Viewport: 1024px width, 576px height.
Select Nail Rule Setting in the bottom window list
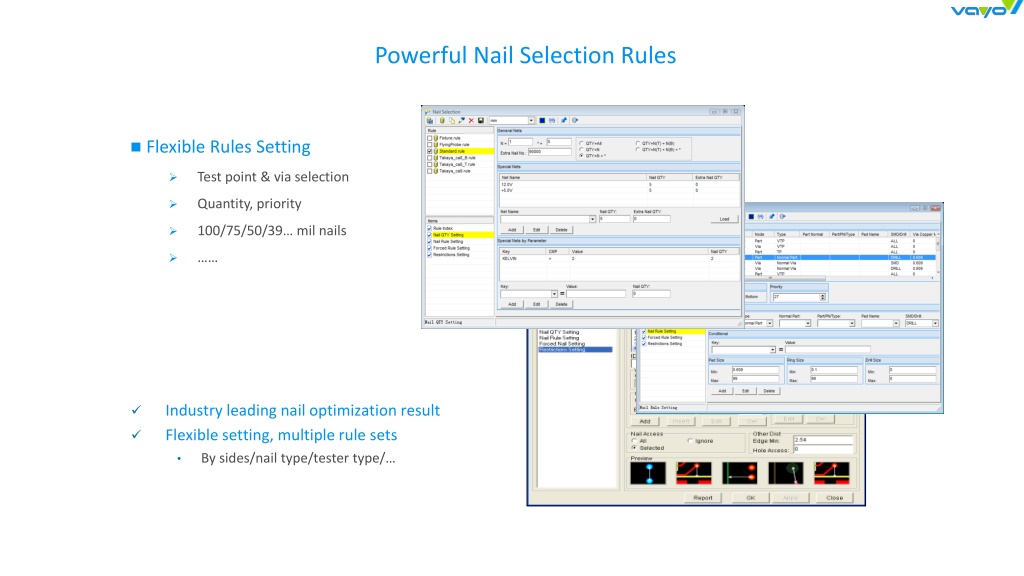pos(559,338)
